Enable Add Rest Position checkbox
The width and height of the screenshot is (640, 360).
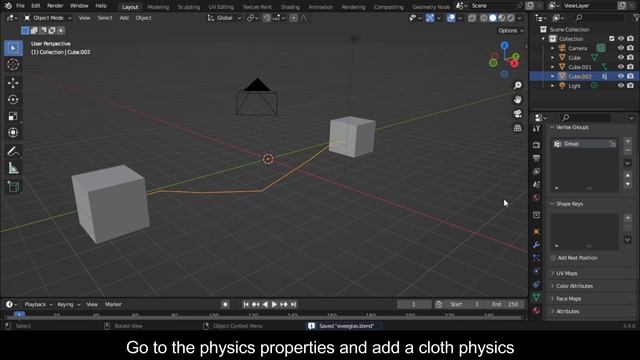point(553,258)
